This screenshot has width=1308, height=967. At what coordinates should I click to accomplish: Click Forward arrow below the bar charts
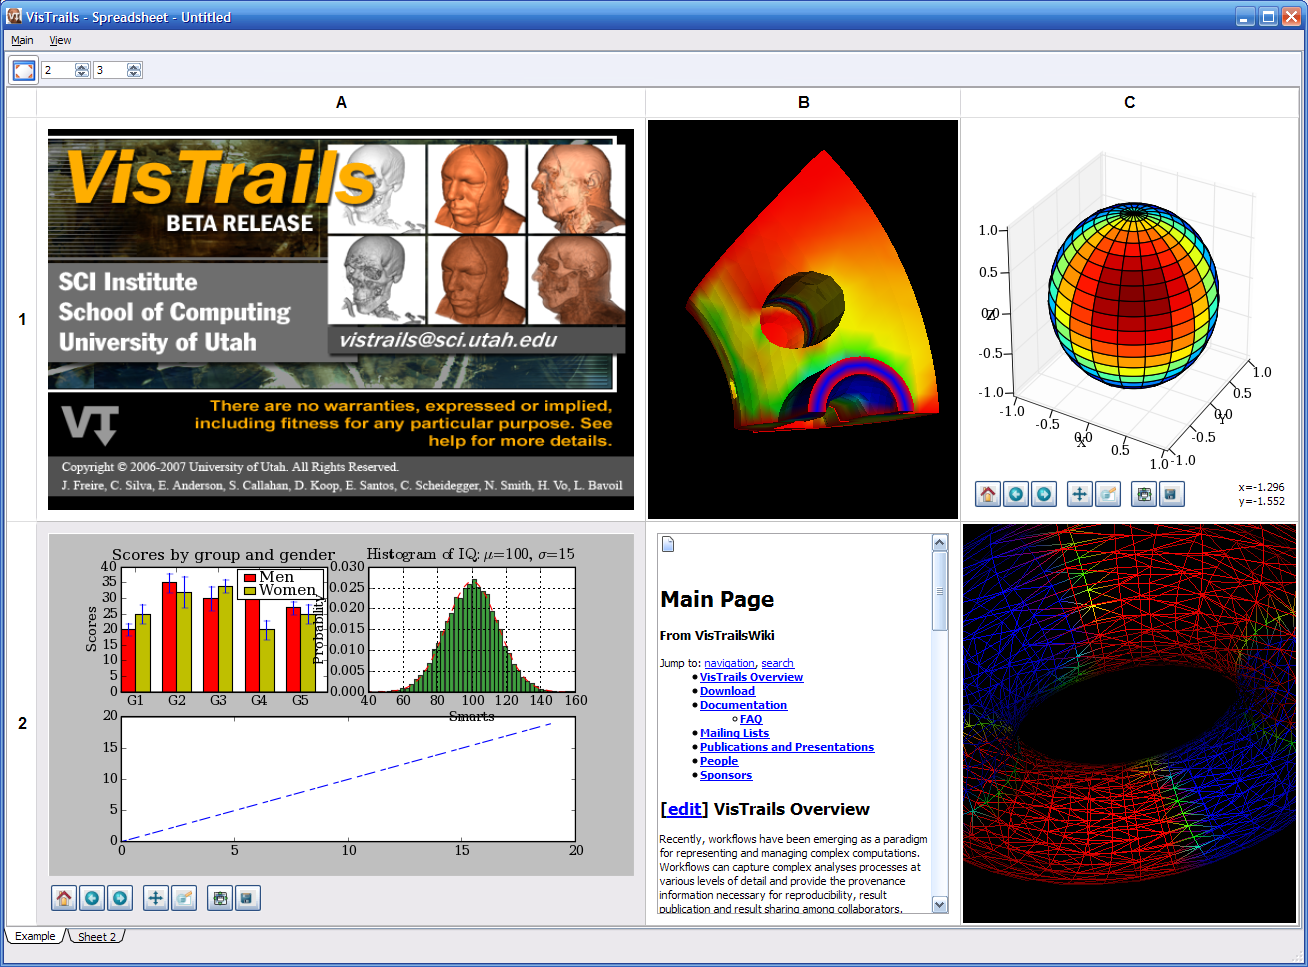[120, 898]
